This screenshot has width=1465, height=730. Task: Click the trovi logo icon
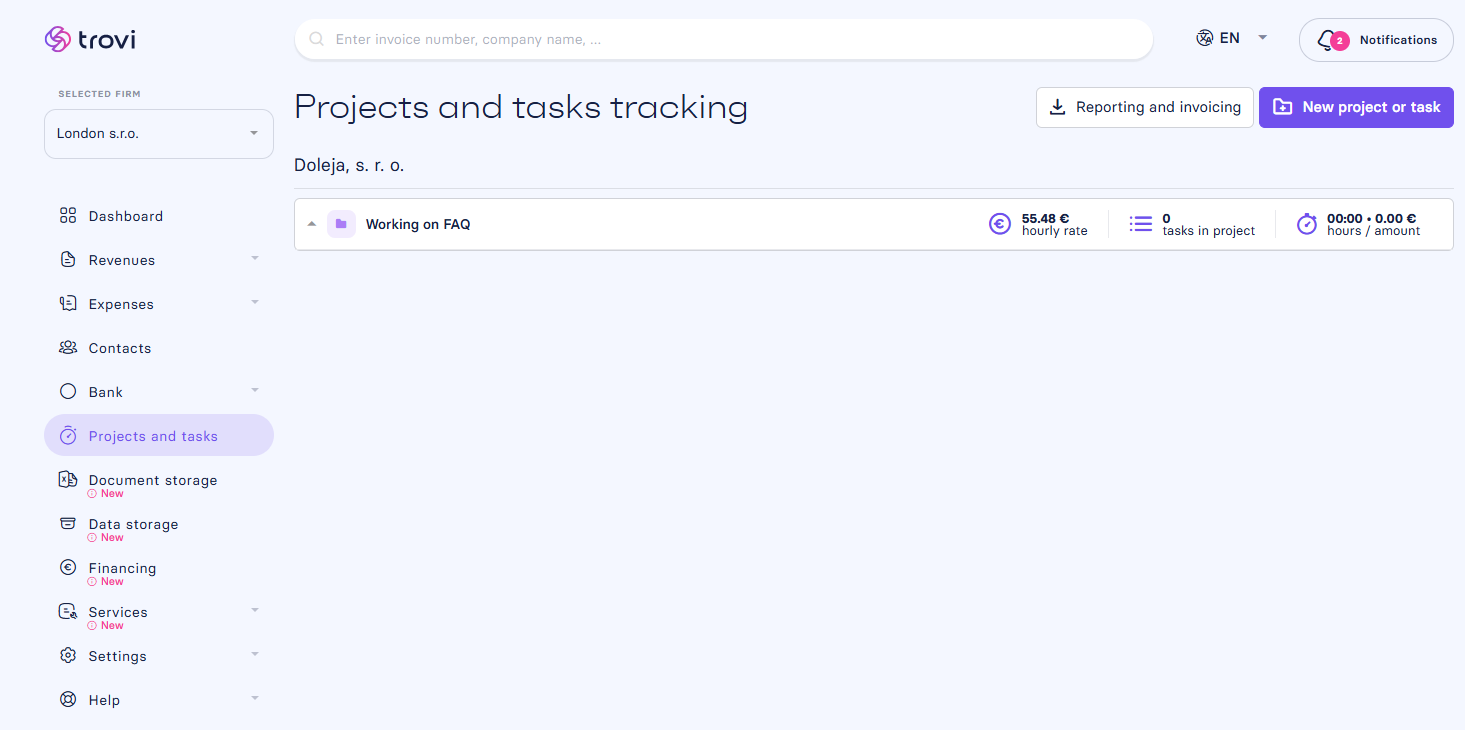(x=57, y=39)
